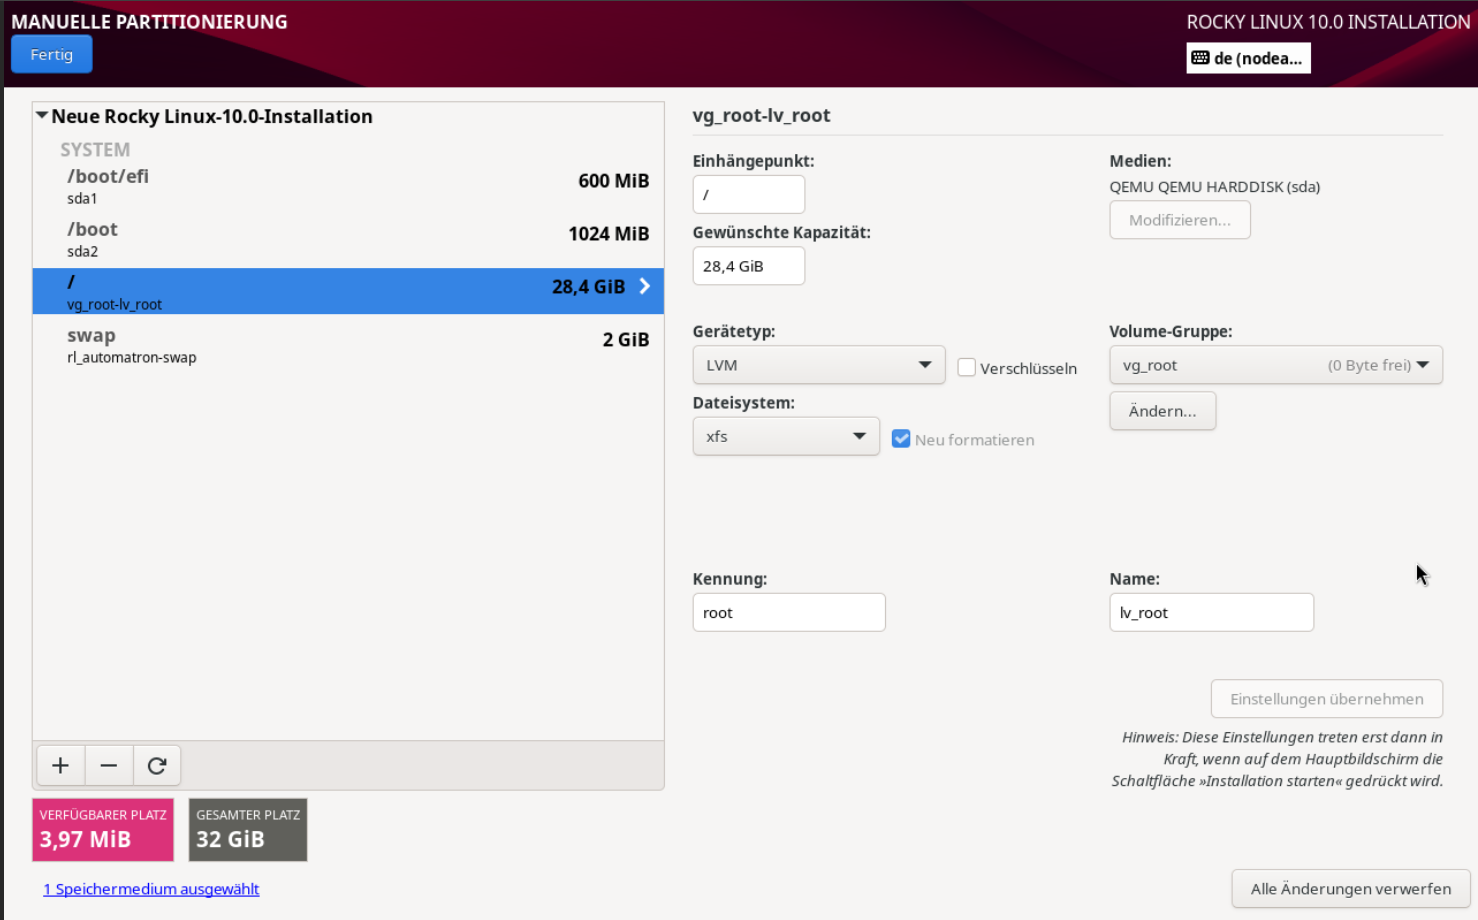Click the 1024 MiB size value

tap(609, 234)
